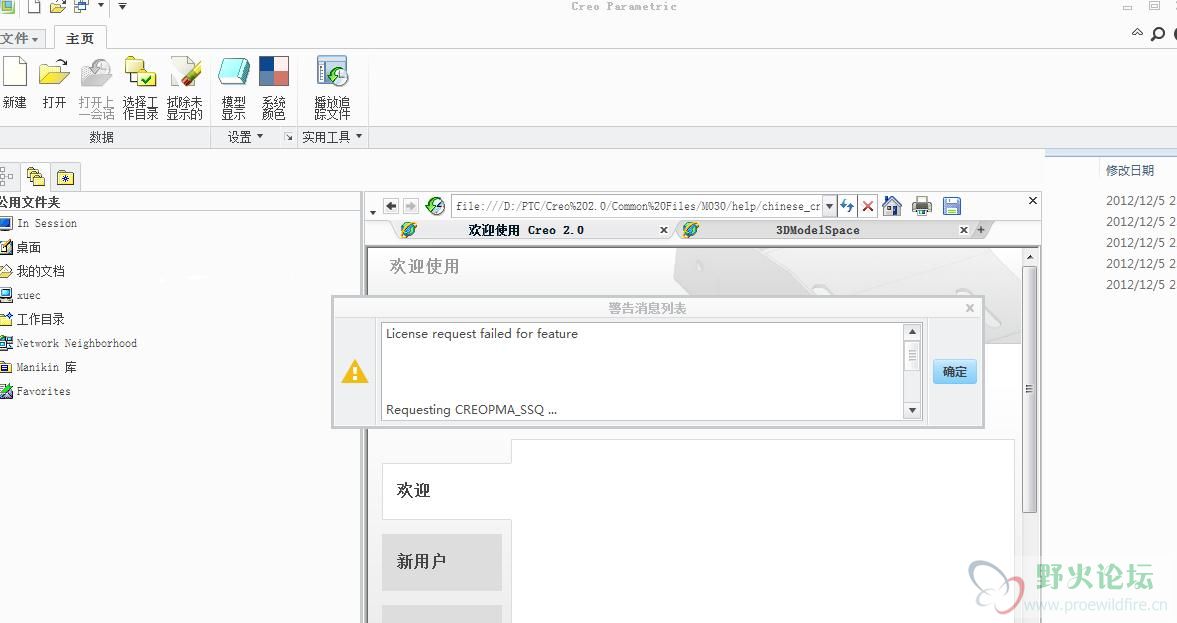
Task: Click the search magnifier icon at top right
Action: 1157,33
